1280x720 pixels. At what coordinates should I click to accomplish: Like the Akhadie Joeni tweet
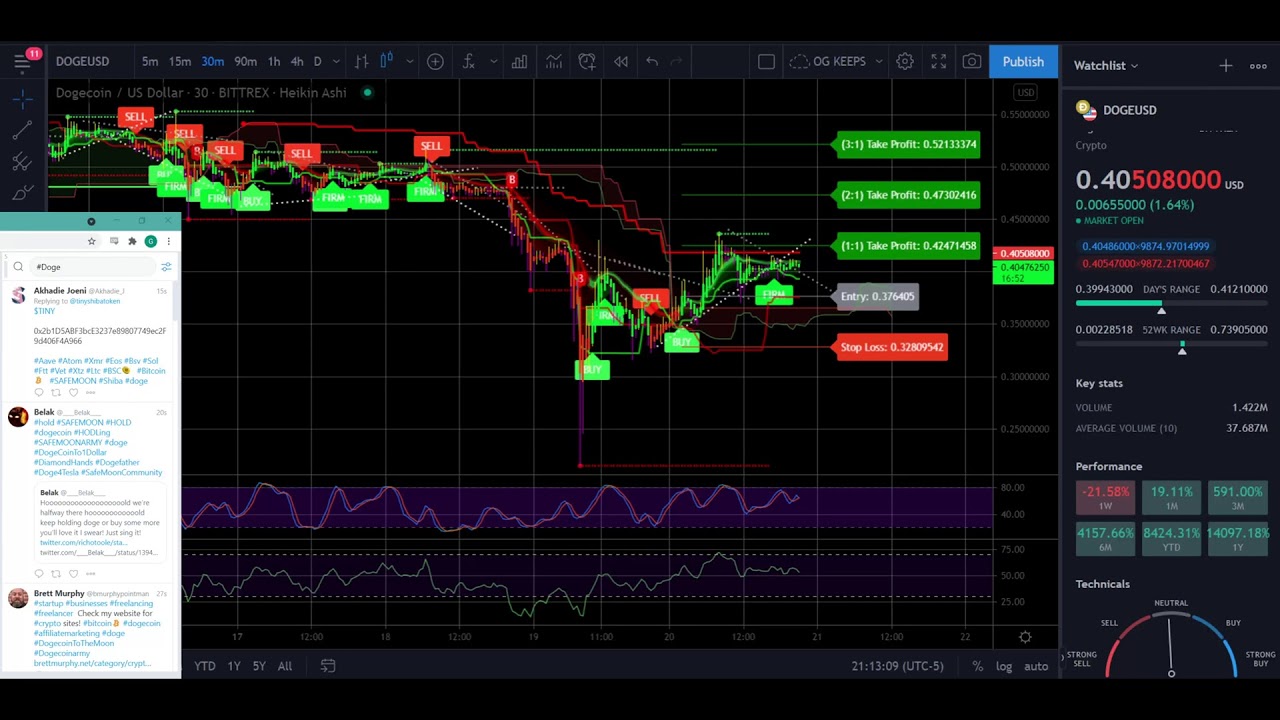(73, 392)
